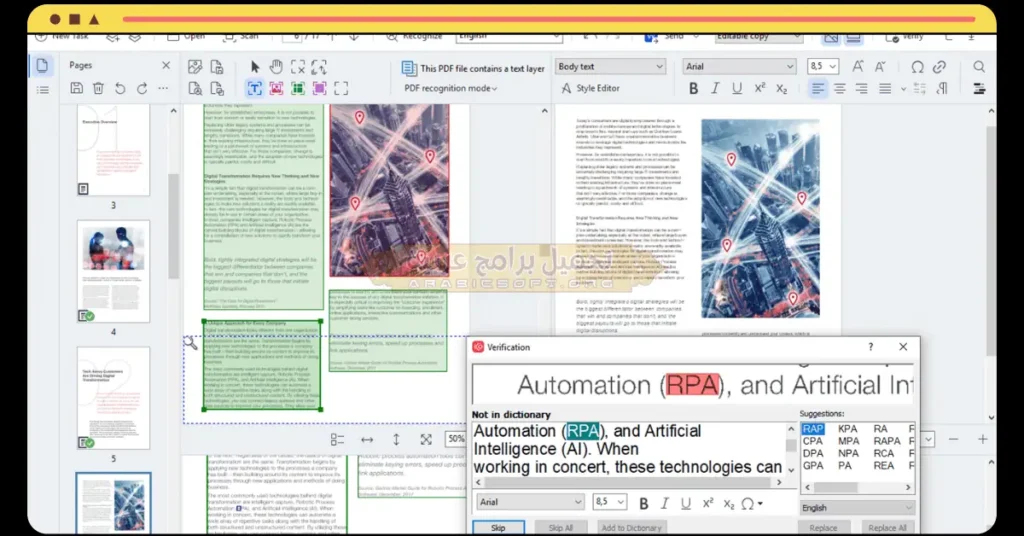Delete selected page with trash icon

(x=98, y=88)
